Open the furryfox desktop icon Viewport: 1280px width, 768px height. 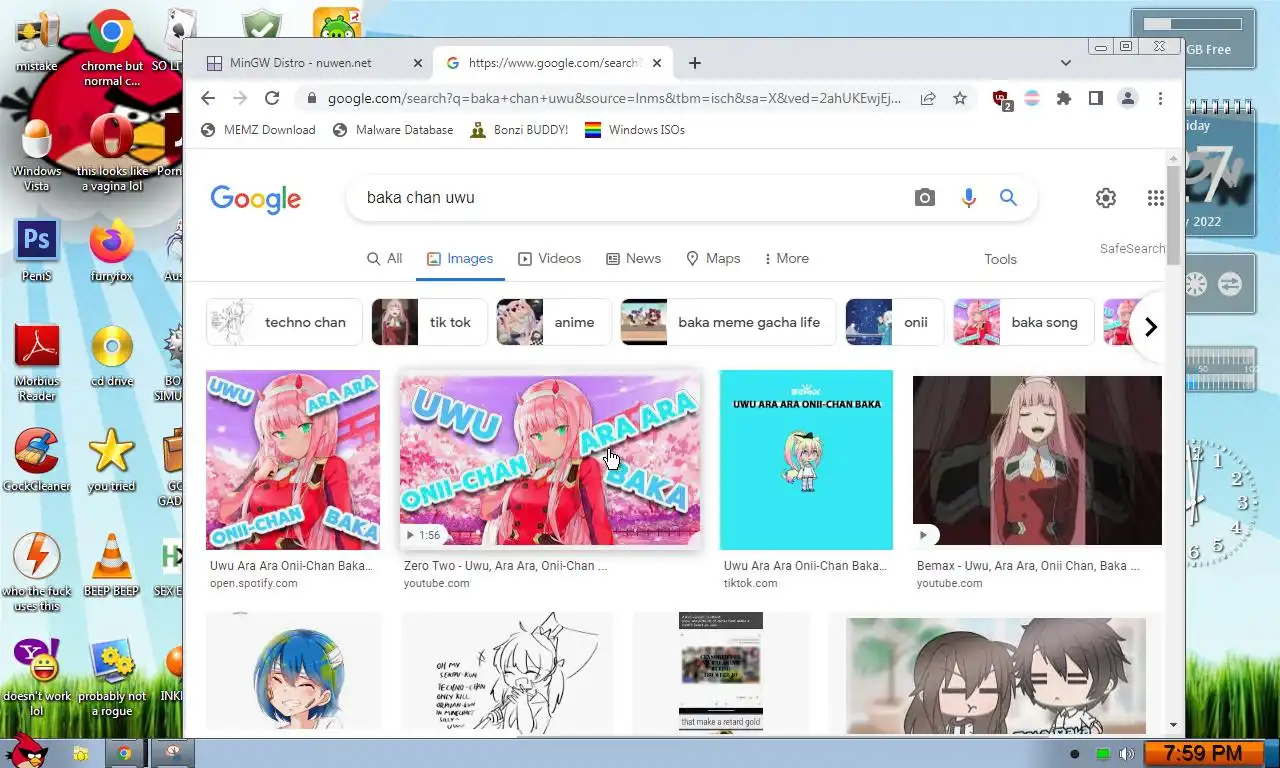(111, 252)
